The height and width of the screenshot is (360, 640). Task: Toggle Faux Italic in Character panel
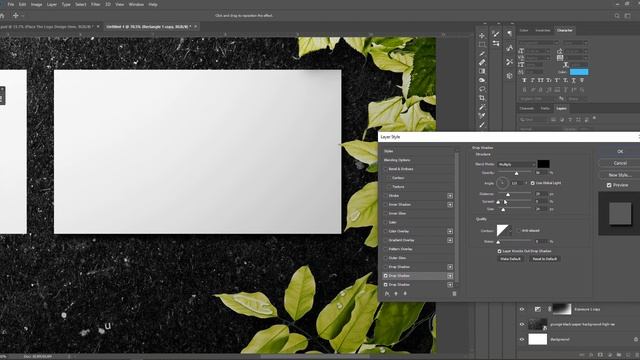coord(533,80)
